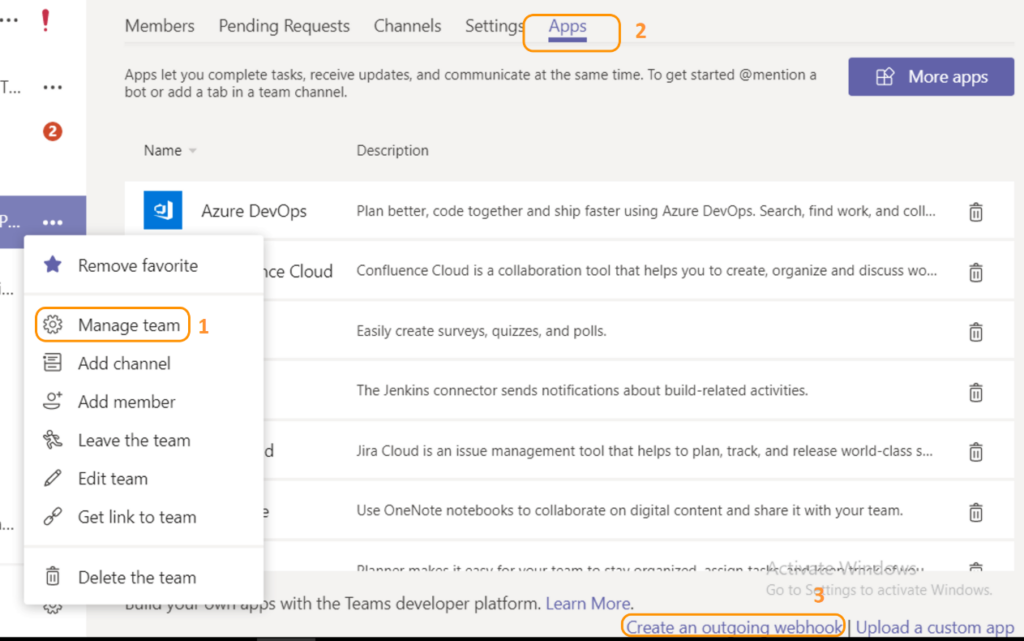Viewport: 1024px width, 641px height.
Task: Click the star icon beside Remove favorite
Action: 53,264
